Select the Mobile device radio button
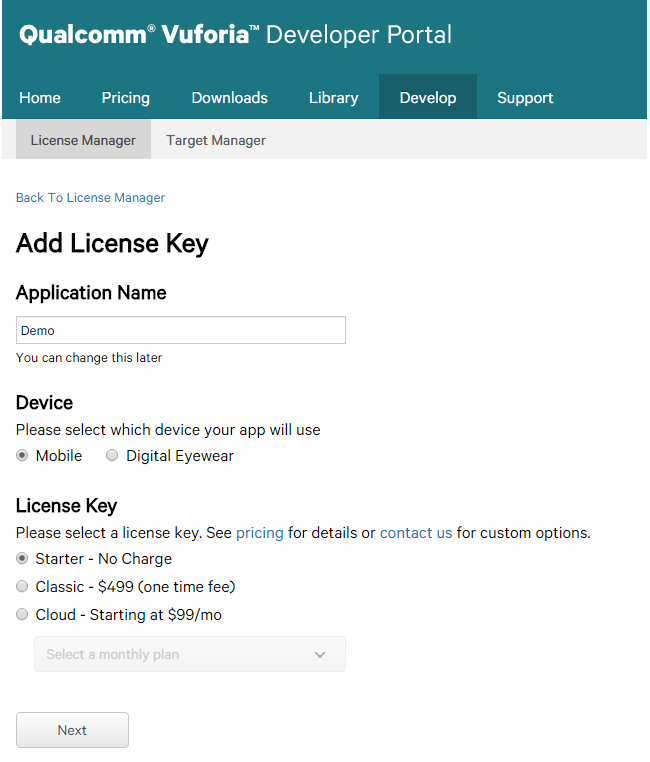 point(22,455)
